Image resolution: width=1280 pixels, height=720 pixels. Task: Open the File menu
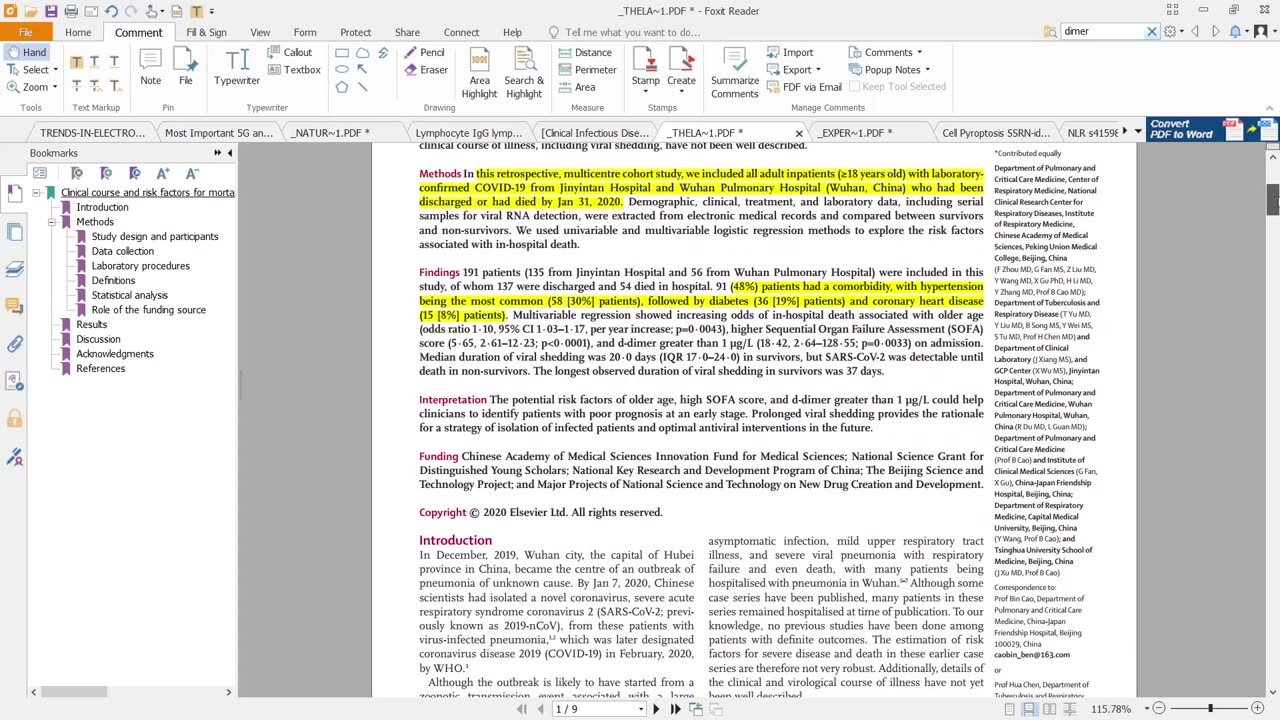(x=25, y=32)
